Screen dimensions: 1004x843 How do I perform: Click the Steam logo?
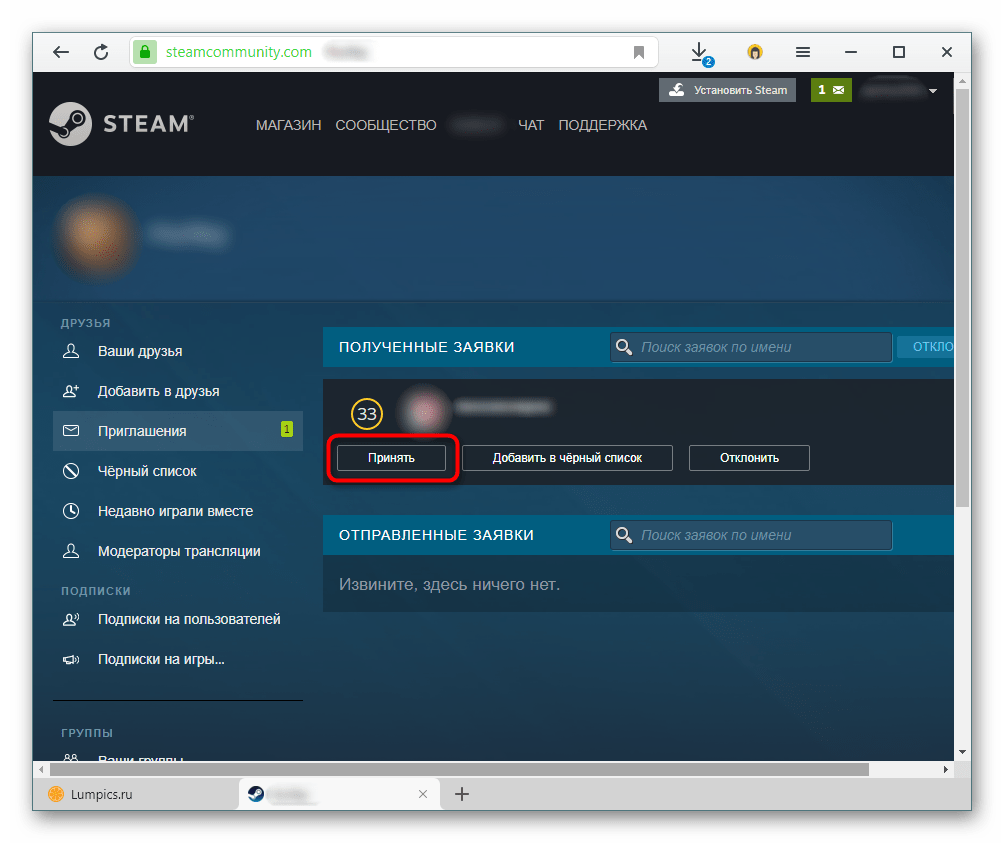122,124
